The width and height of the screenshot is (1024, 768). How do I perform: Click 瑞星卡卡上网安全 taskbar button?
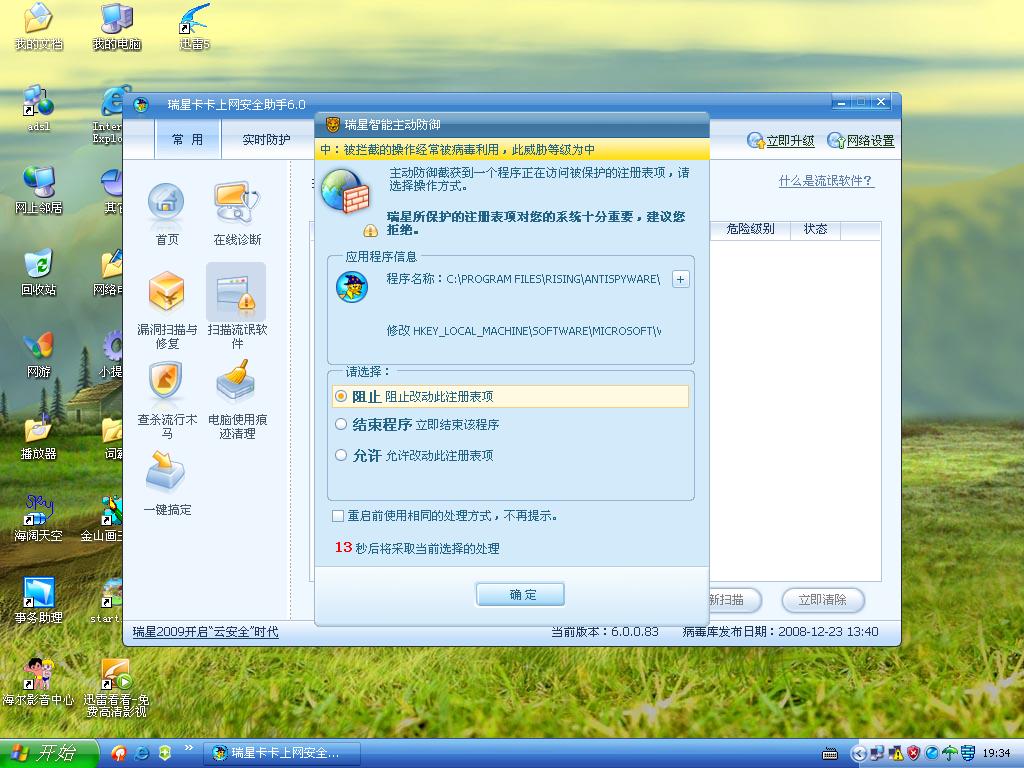(281, 754)
